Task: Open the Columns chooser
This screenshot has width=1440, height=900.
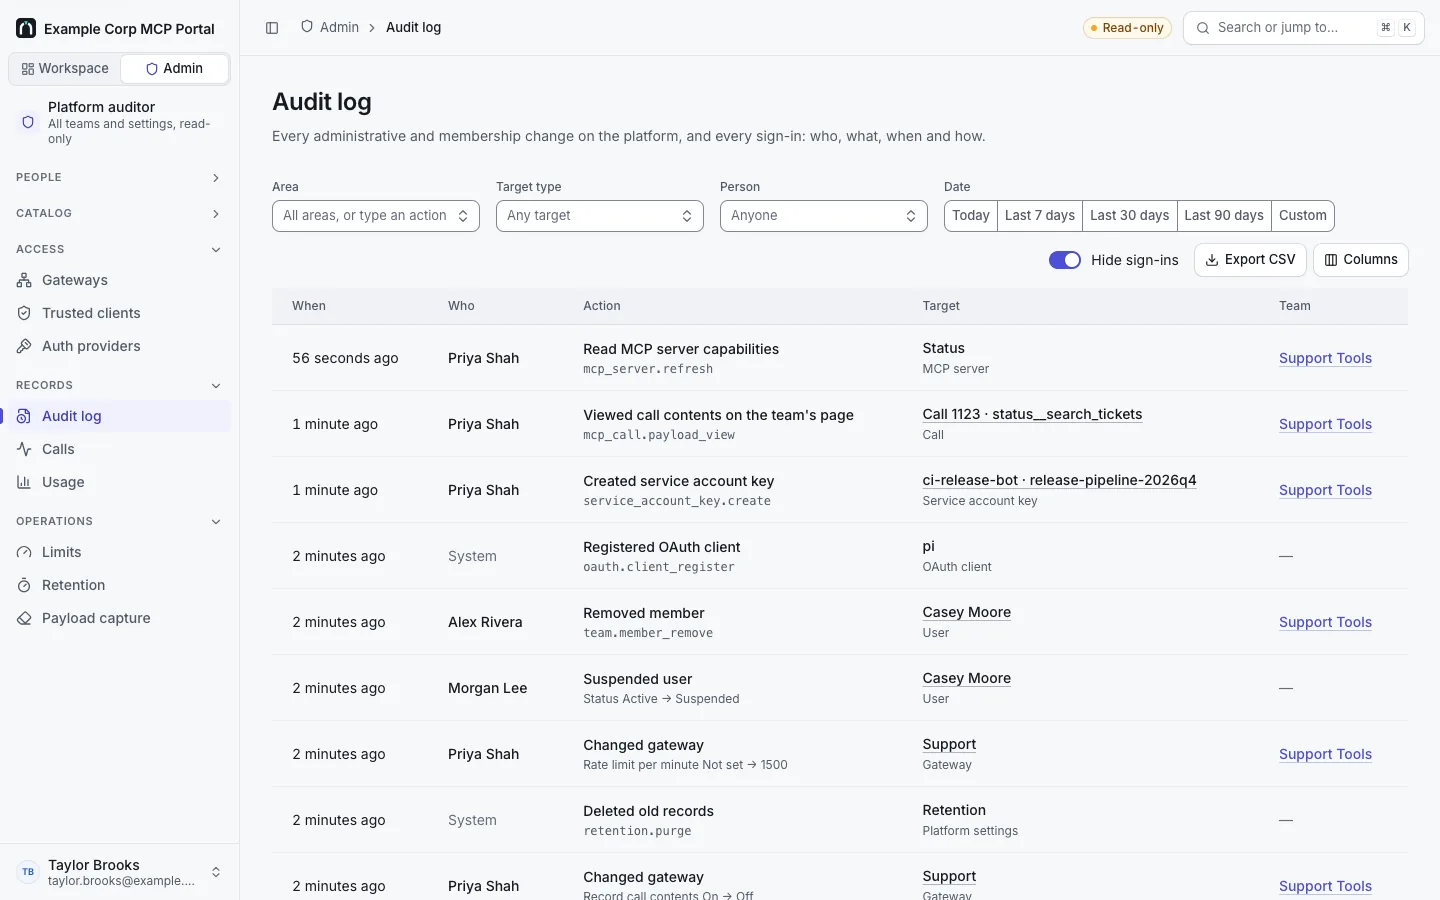Action: (x=1361, y=260)
